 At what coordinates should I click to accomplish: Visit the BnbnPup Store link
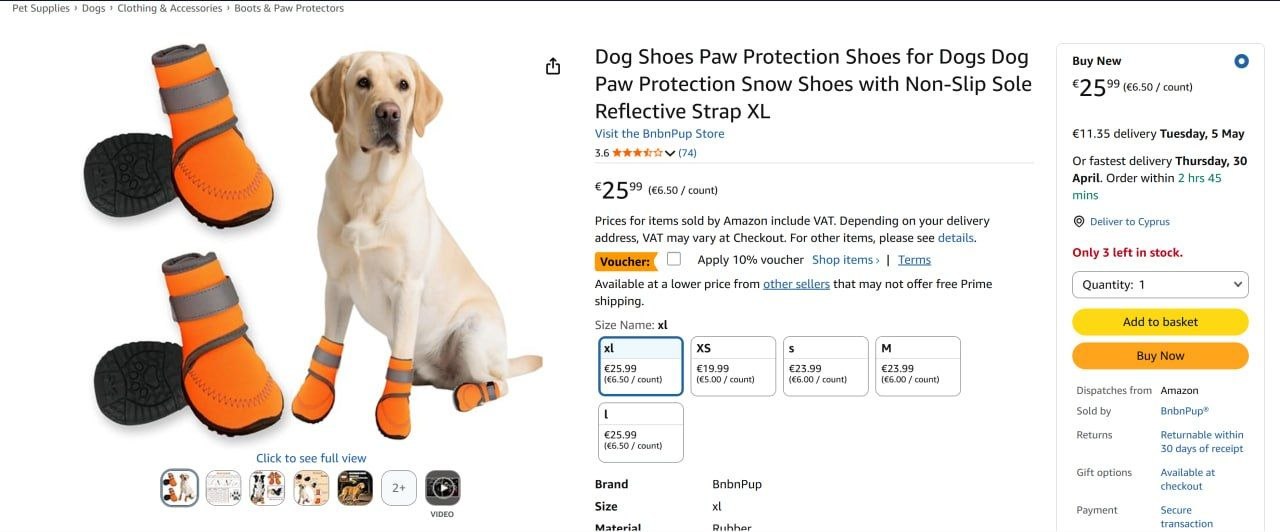coord(659,134)
